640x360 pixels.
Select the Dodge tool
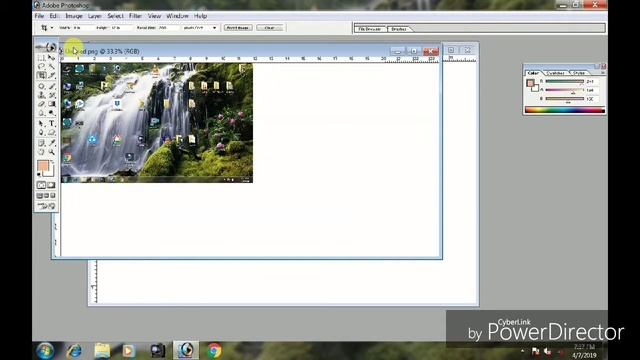(x=51, y=113)
